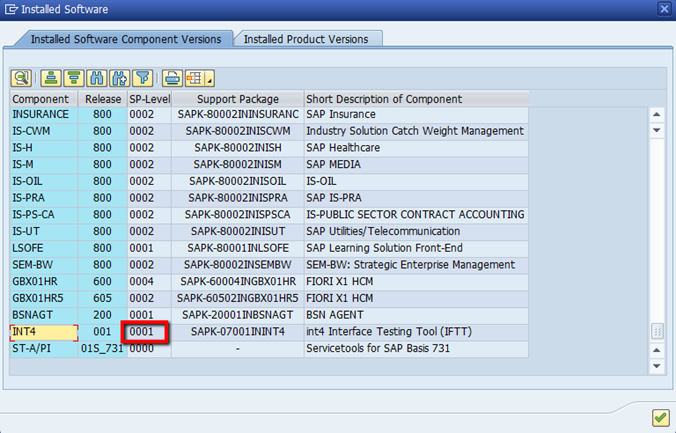The height and width of the screenshot is (433, 676).
Task: Open the Details magnifier icon in toolbar
Action: (x=21, y=78)
